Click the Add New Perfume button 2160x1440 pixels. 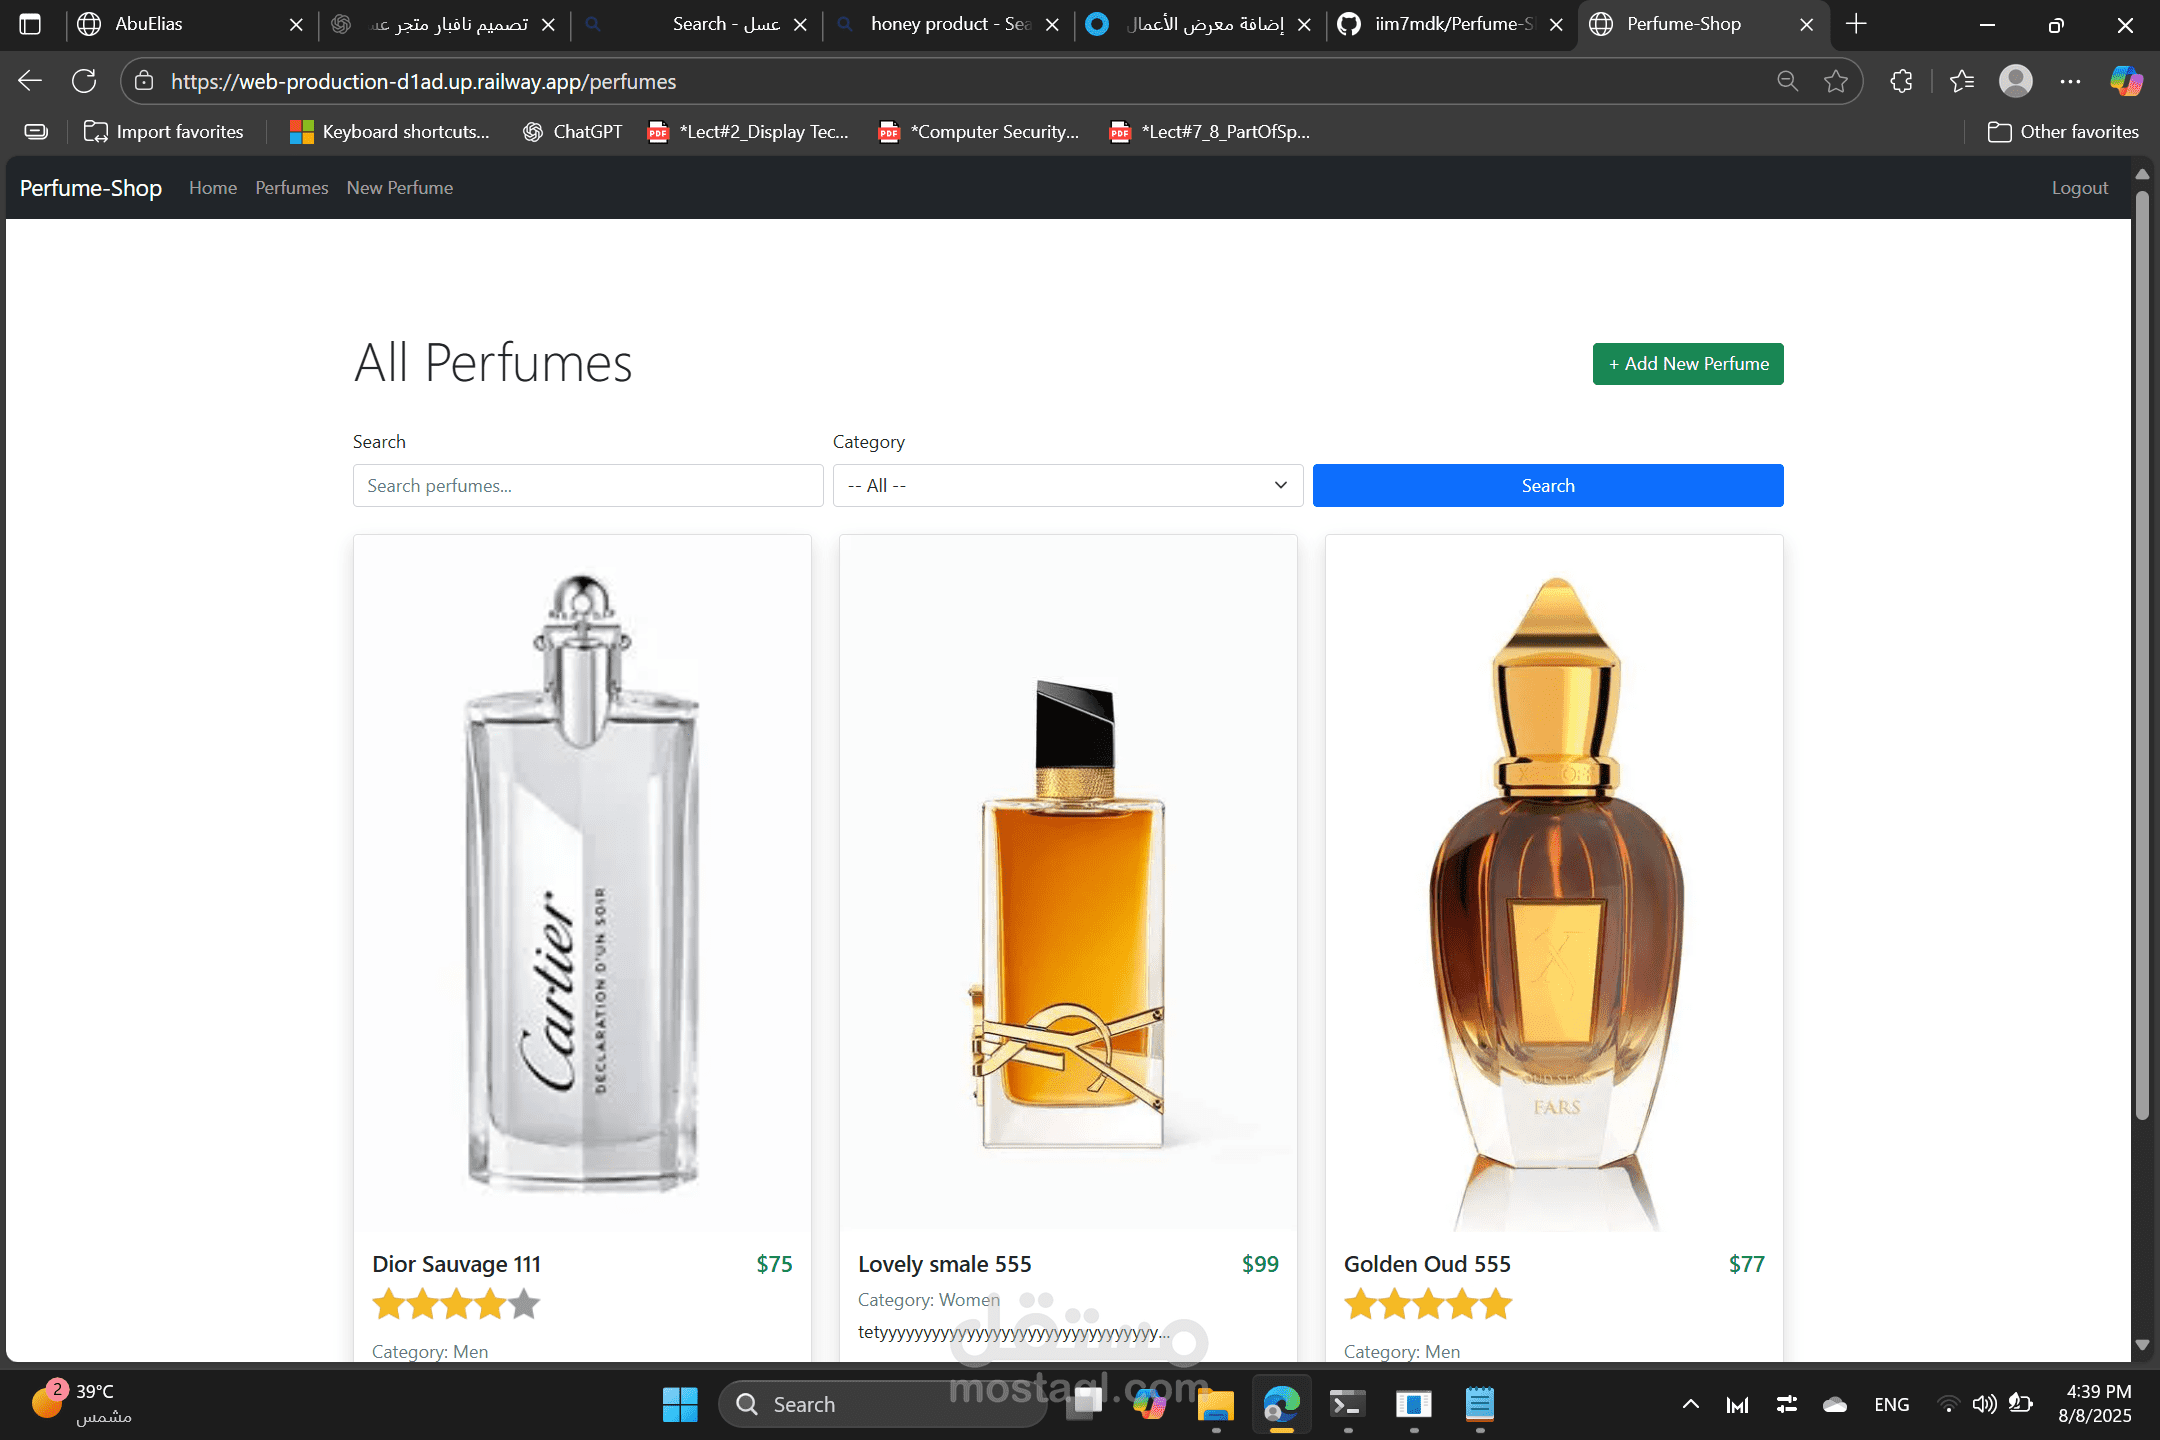[x=1688, y=364]
